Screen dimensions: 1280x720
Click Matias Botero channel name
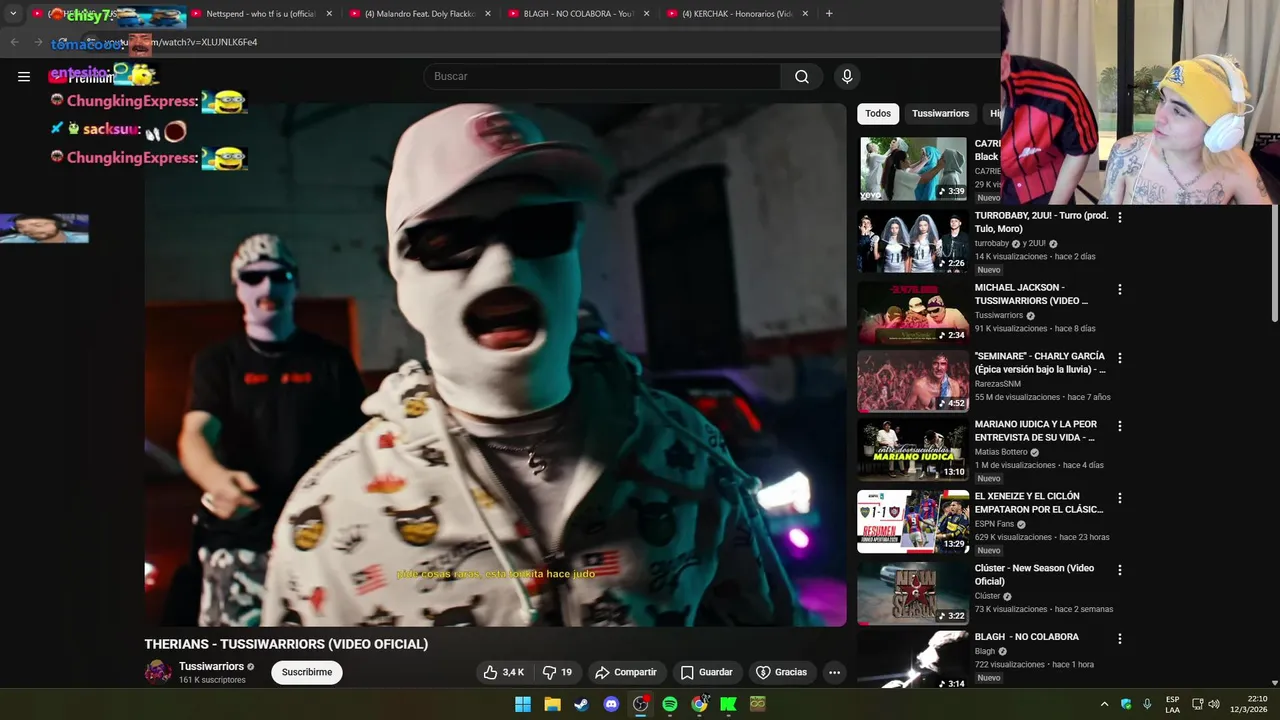coord(1001,452)
